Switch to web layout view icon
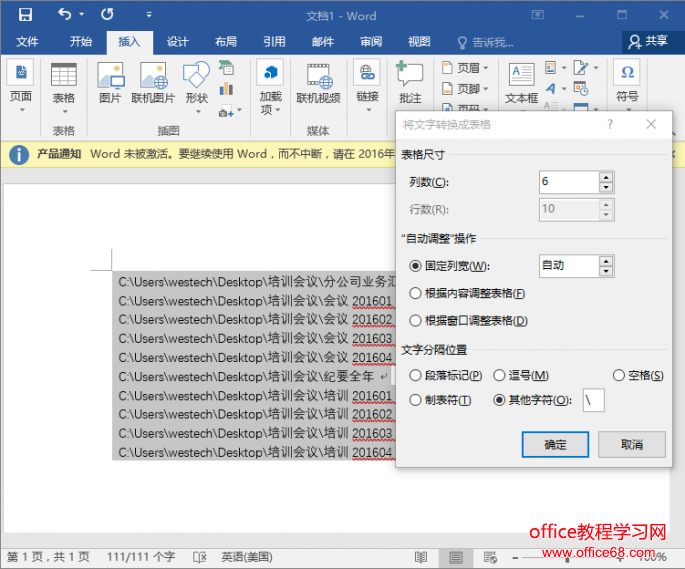The width and height of the screenshot is (685, 569). (x=490, y=557)
